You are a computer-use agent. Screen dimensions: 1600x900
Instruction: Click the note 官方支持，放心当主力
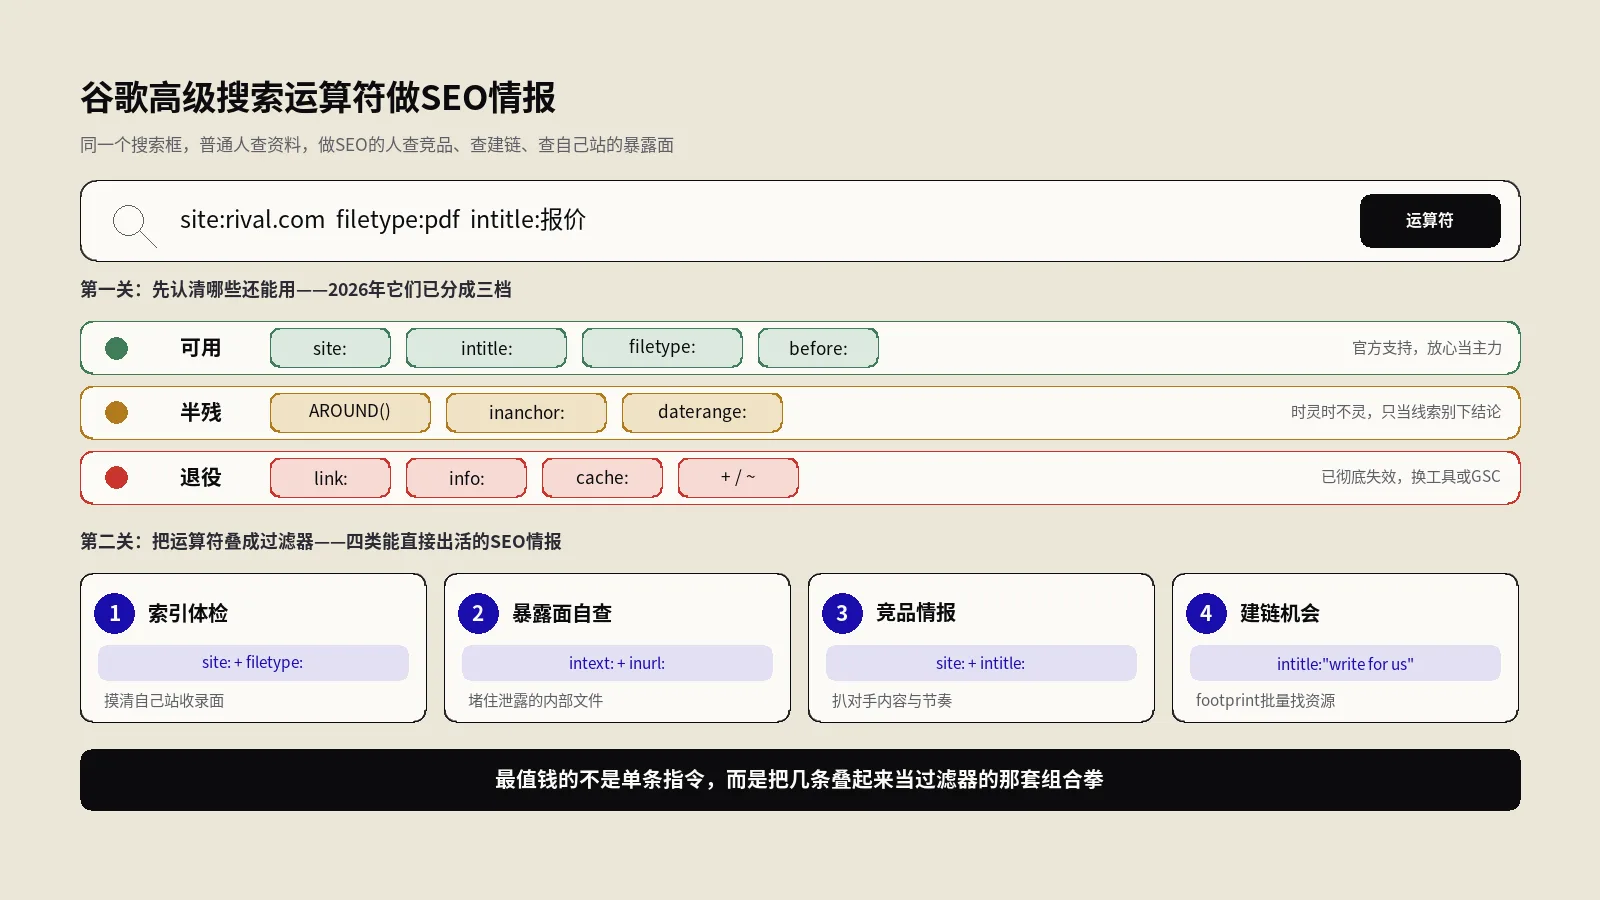(1427, 348)
